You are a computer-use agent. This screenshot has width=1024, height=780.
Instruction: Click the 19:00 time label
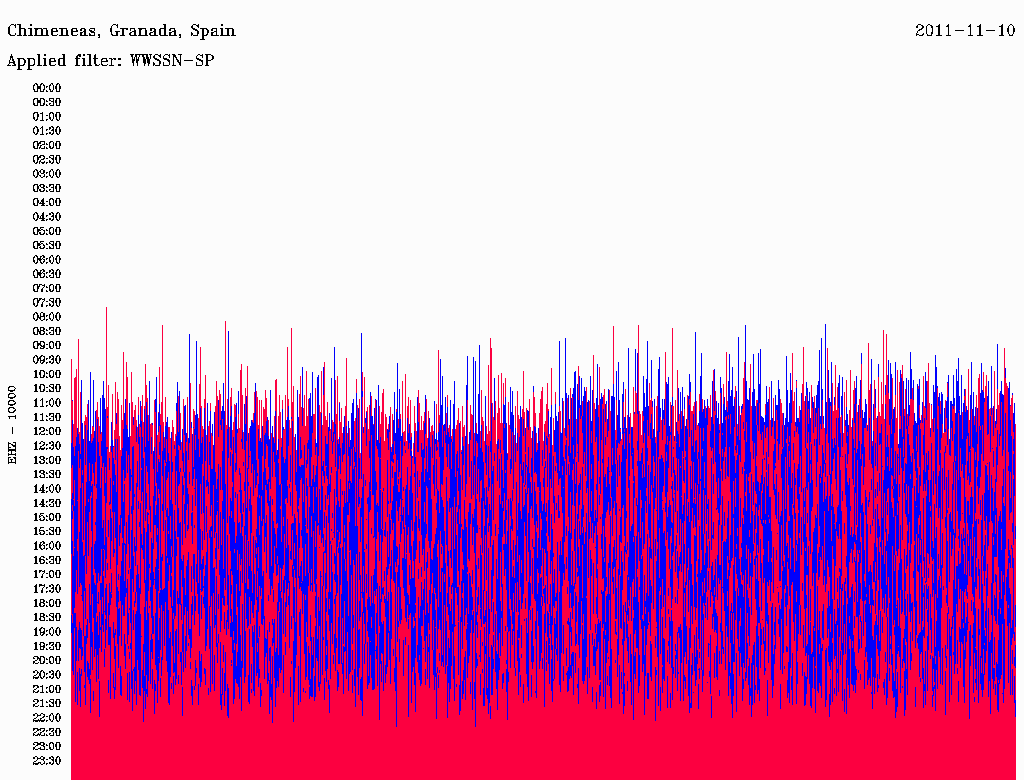47,632
